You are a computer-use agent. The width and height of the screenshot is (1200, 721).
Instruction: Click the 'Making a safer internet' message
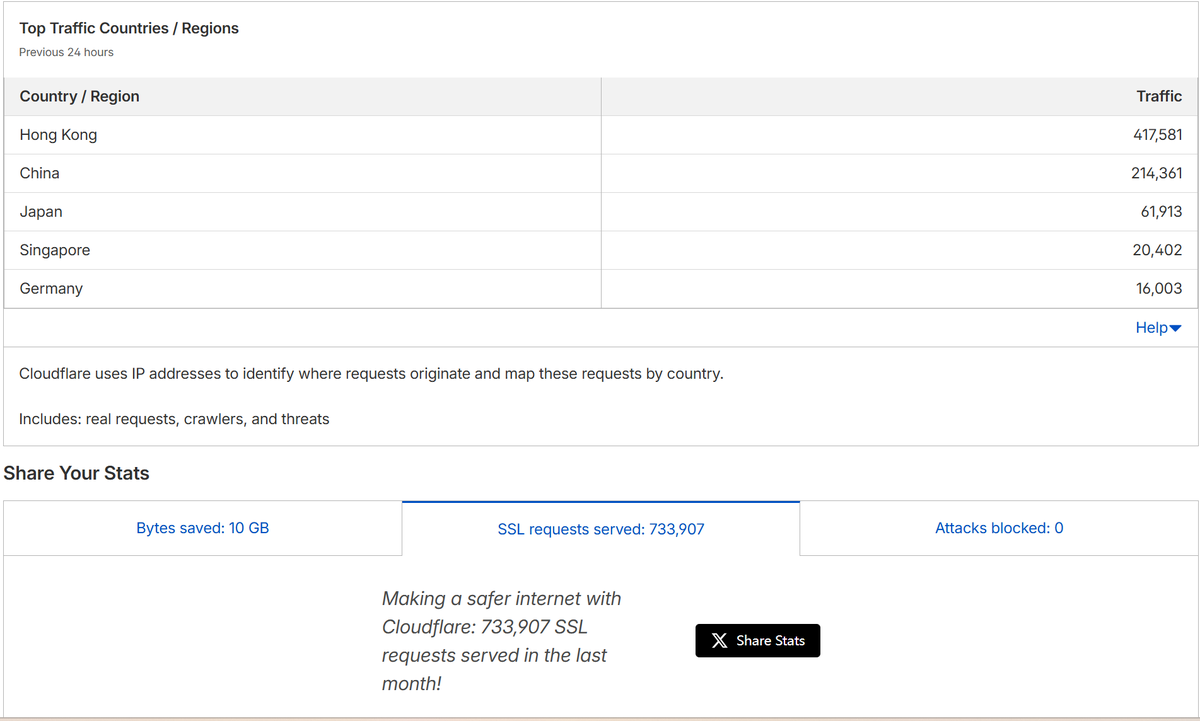(501, 641)
